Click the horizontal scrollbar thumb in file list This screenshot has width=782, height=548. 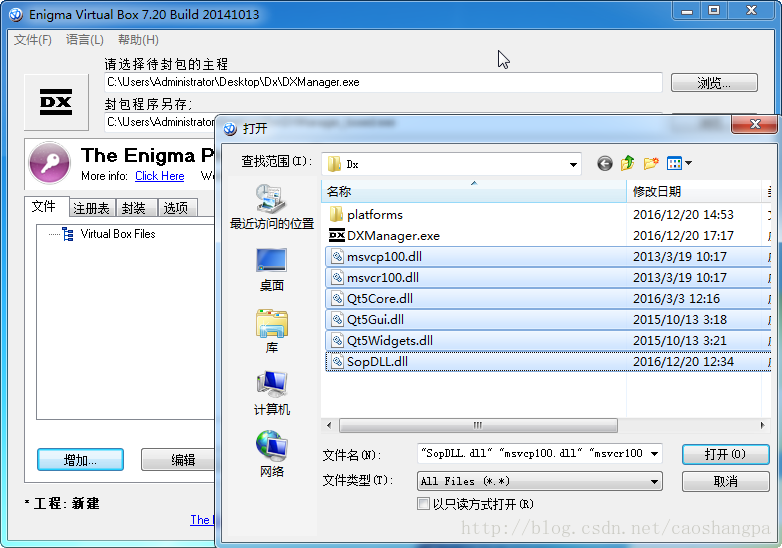(x=478, y=425)
